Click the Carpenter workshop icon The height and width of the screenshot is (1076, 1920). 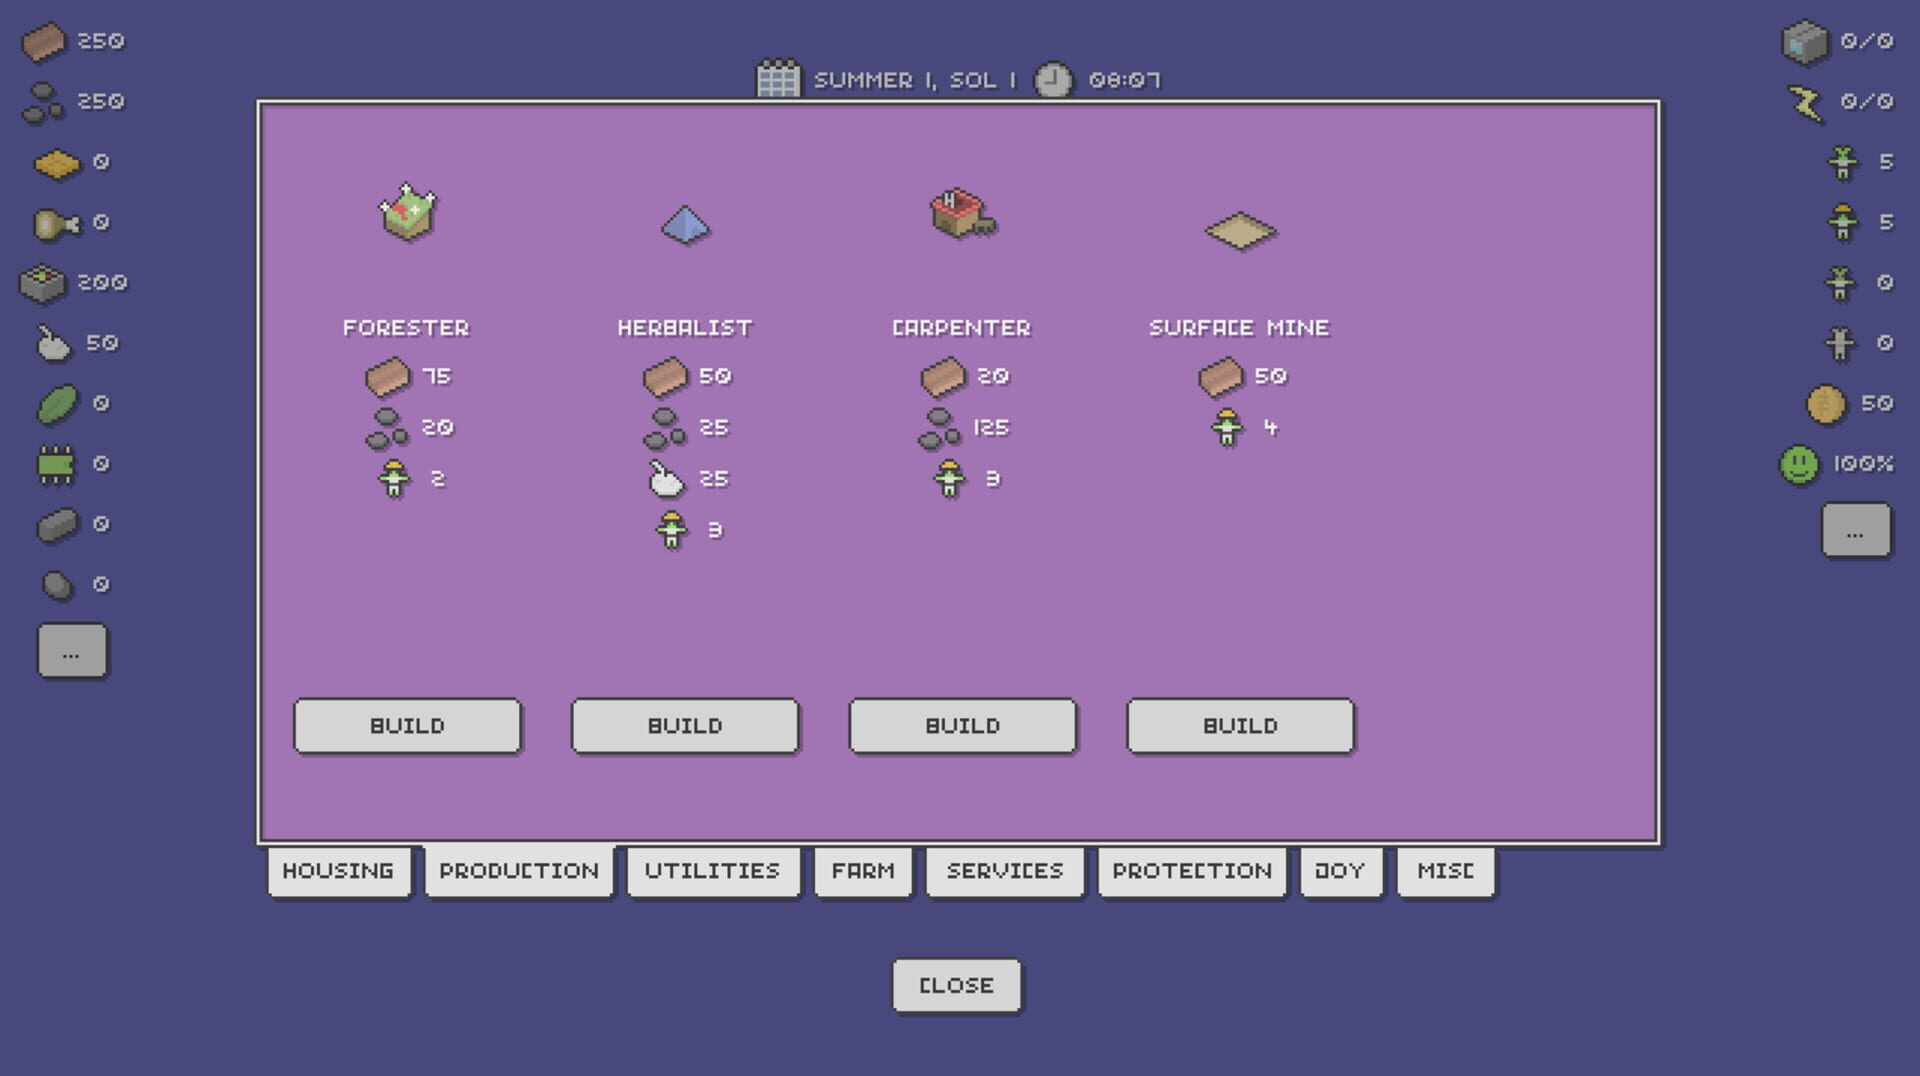pos(962,213)
